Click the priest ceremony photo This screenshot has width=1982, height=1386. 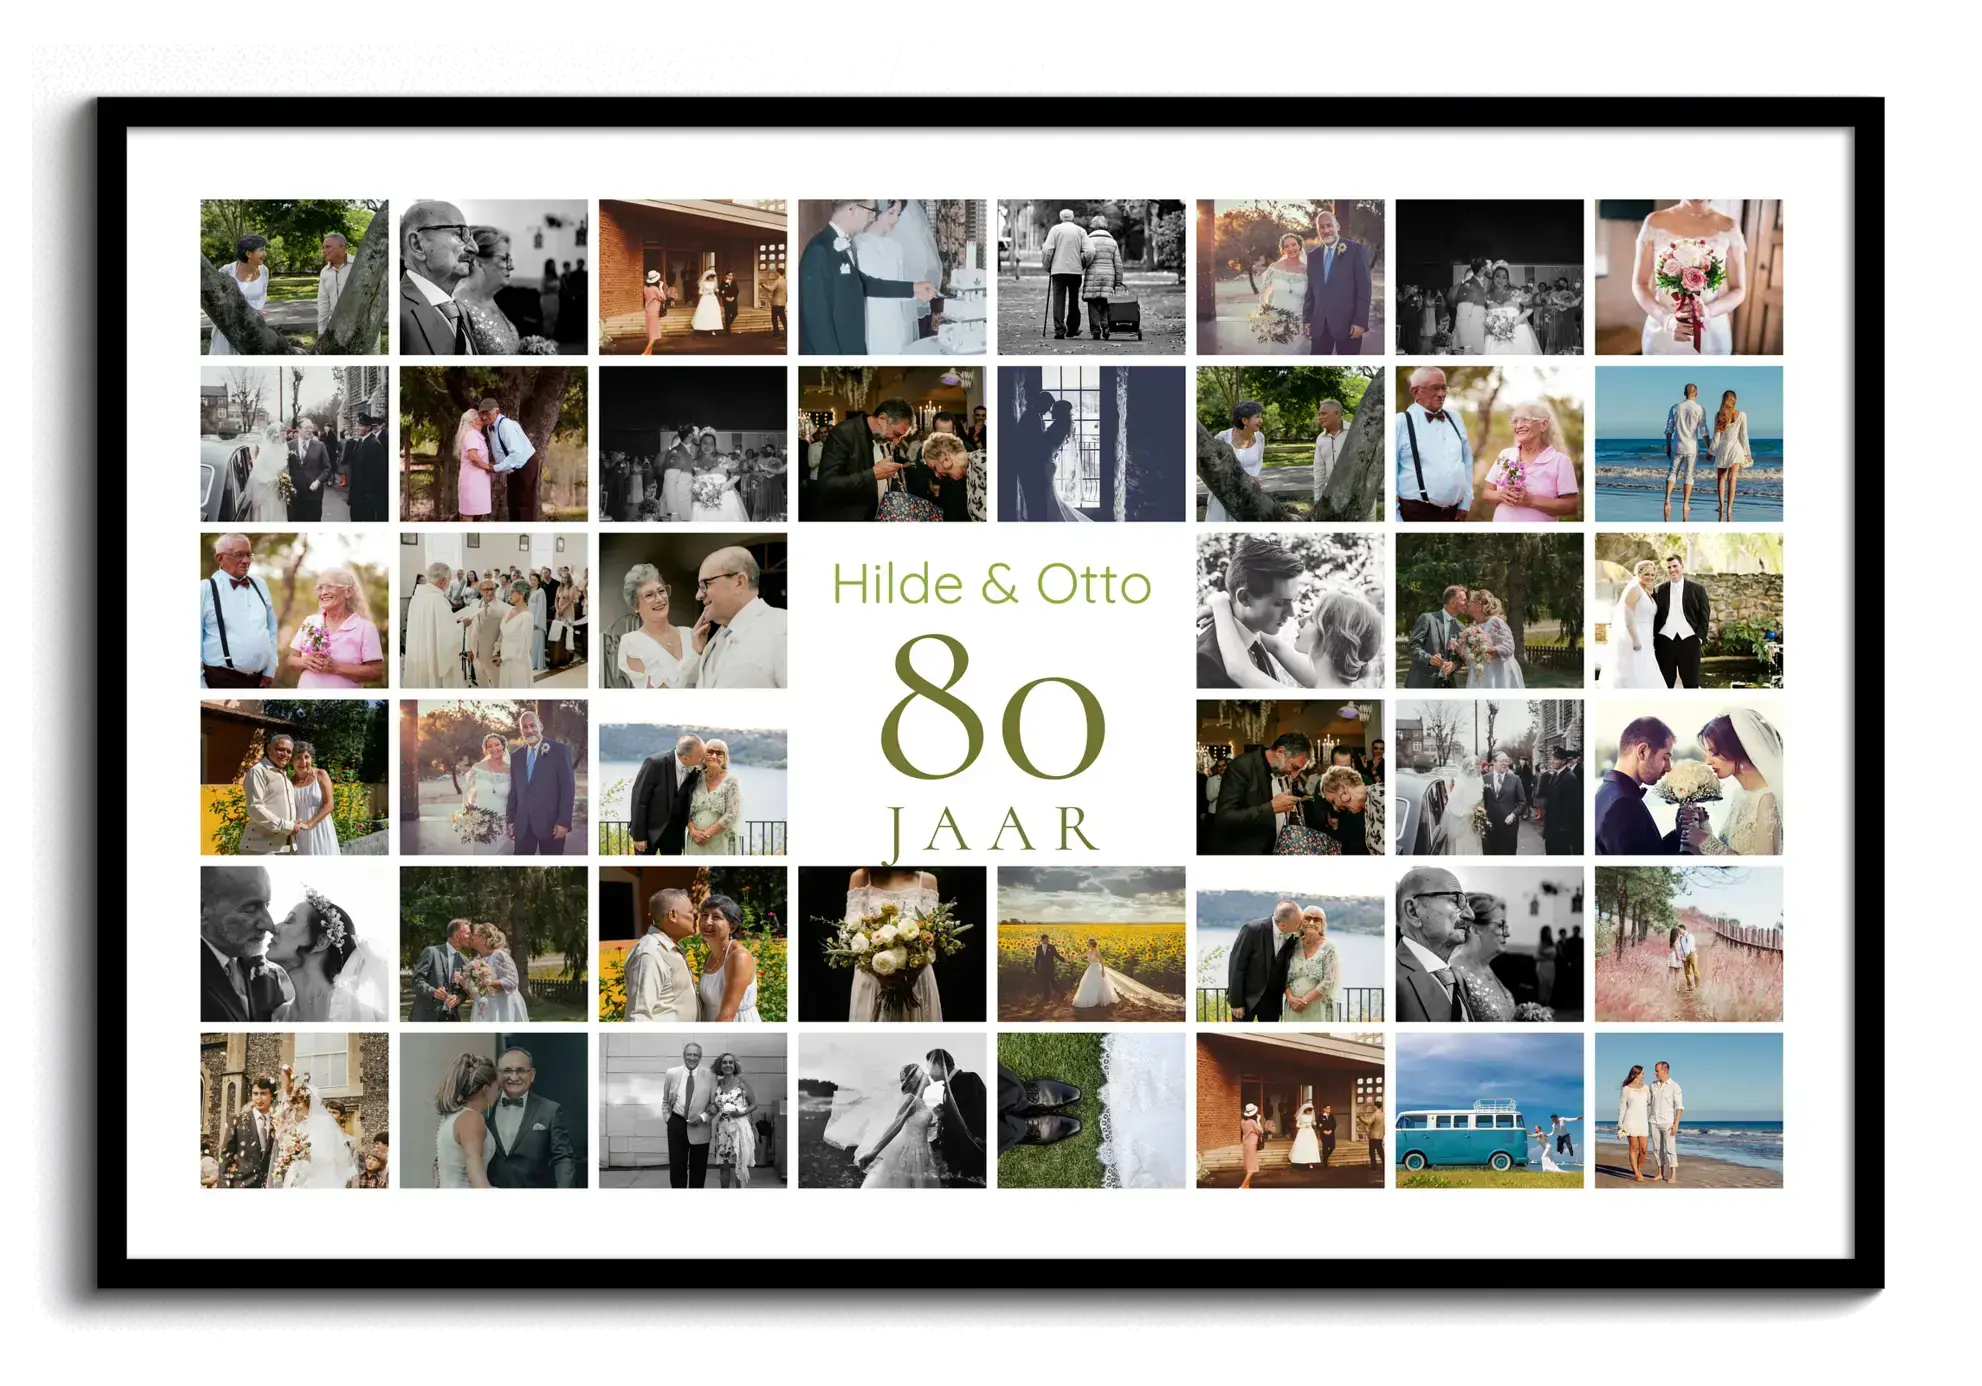tap(493, 610)
